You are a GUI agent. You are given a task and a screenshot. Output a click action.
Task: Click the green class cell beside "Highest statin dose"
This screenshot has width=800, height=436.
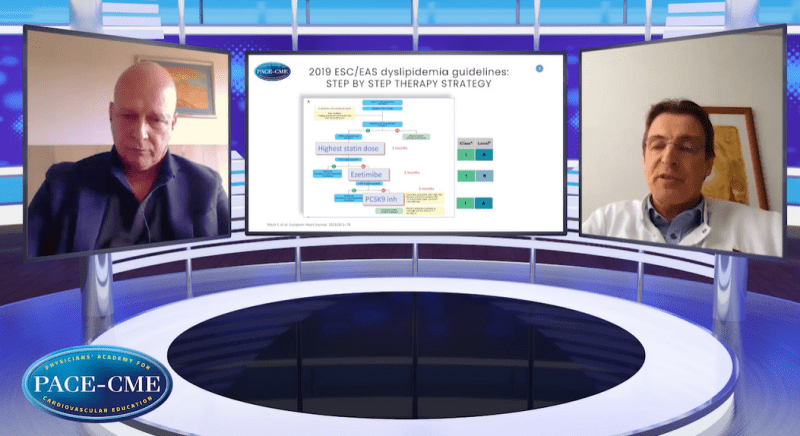(x=466, y=155)
